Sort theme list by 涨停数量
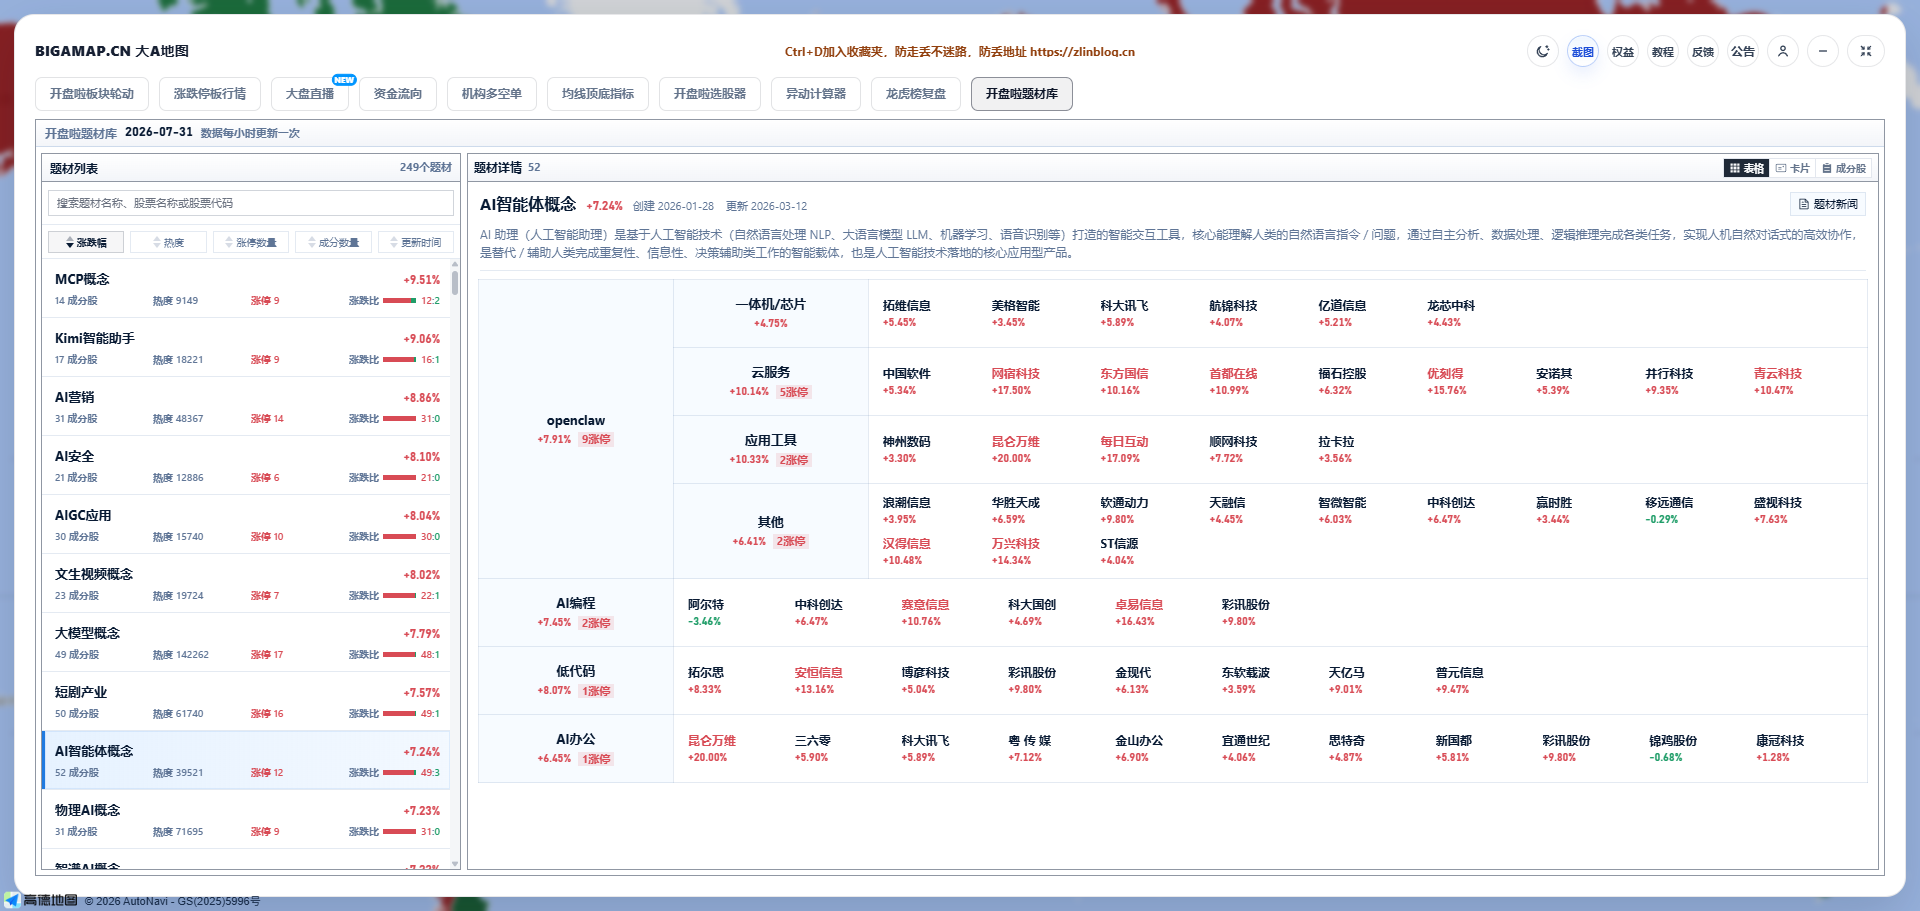This screenshot has height=911, width=1920. [251, 242]
